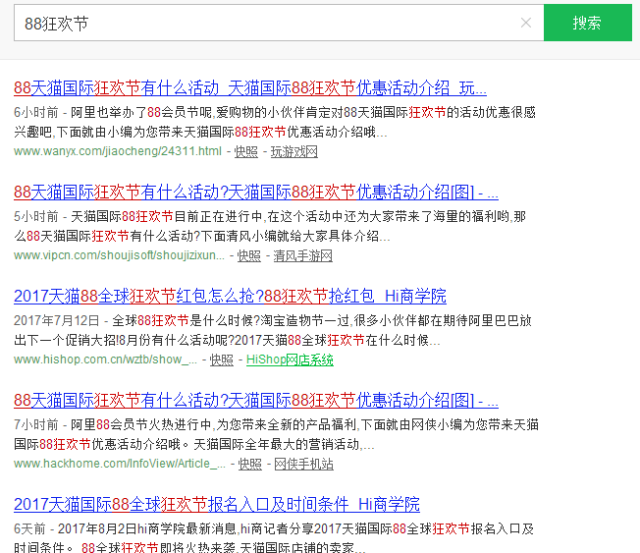Image resolution: width=640 pixels, height=553 pixels.
Task: Click the green HiShop网店系统 link
Action: click(290, 360)
